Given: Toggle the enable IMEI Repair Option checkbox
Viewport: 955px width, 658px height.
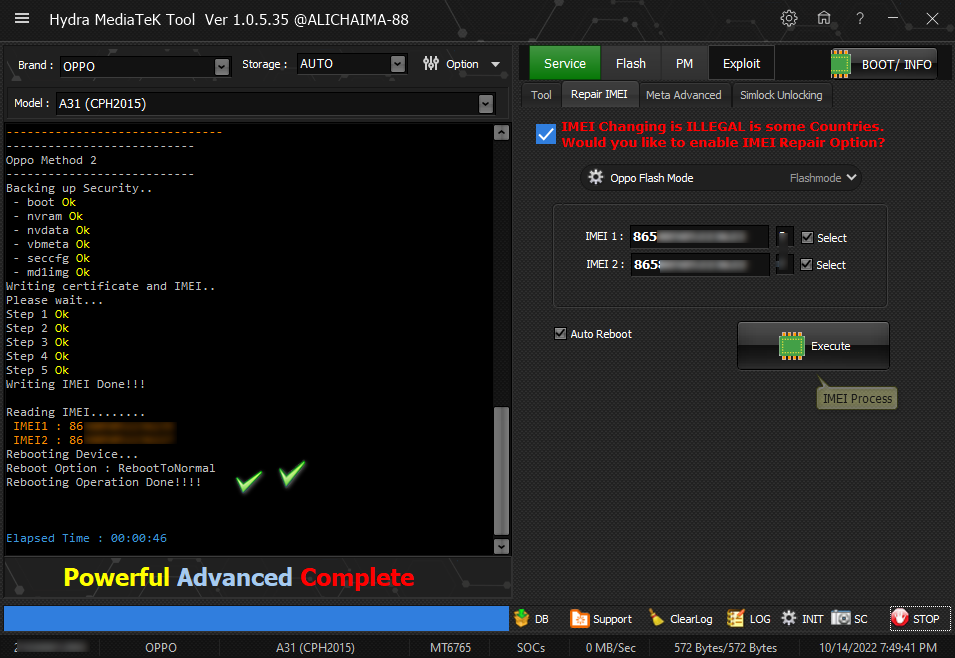Looking at the screenshot, I should (x=546, y=134).
